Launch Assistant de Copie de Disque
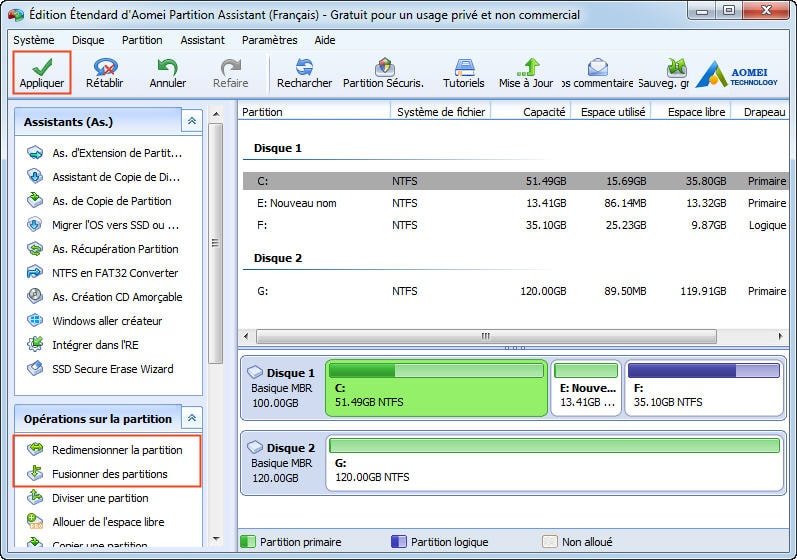This screenshot has width=797, height=560. pos(104,177)
